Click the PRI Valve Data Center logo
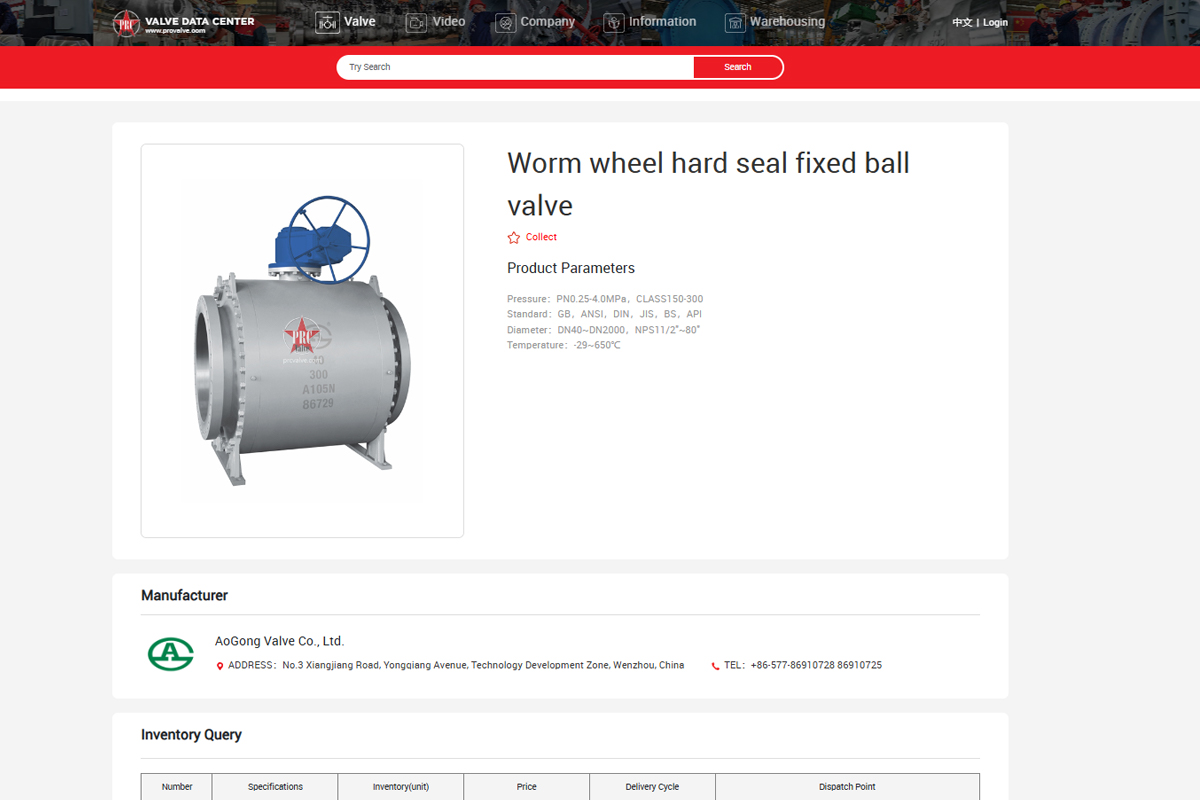This screenshot has height=800, width=1200. 183,23
